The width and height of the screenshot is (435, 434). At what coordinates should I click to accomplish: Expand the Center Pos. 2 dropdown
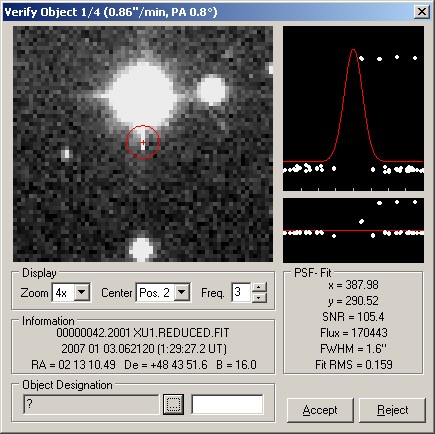pos(182,293)
